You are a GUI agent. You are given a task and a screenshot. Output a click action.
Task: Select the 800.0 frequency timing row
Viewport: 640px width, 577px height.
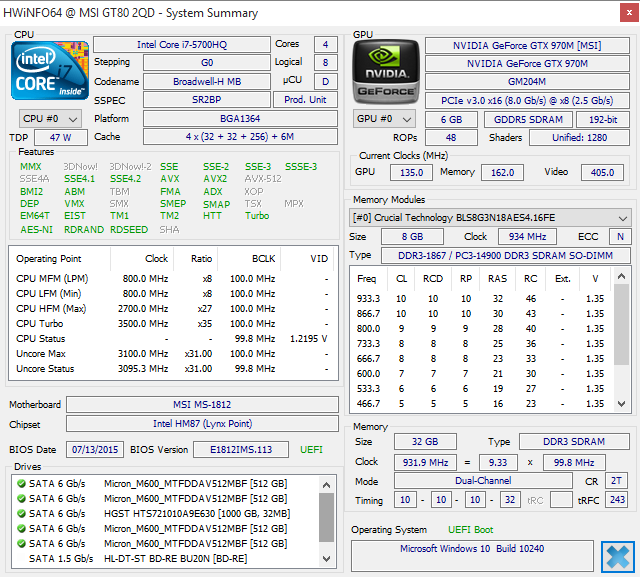pyautogui.click(x=482, y=328)
